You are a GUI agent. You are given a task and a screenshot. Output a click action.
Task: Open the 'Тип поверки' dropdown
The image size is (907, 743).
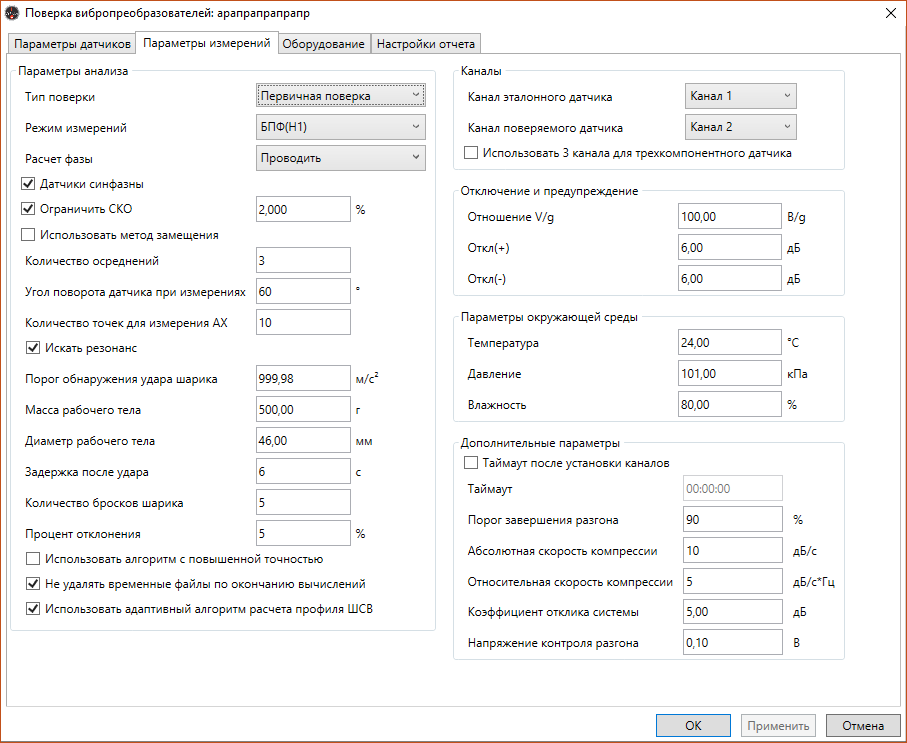click(340, 96)
